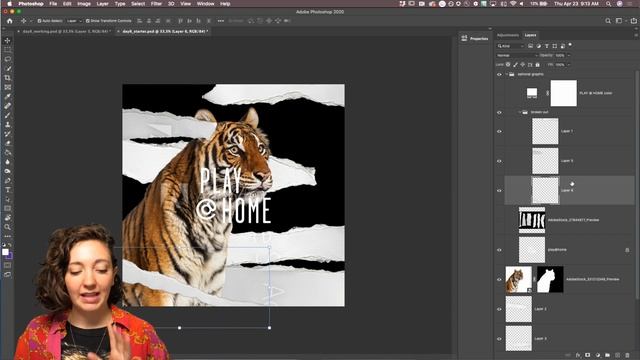Open macOS Spotlight search

tap(608, 4)
